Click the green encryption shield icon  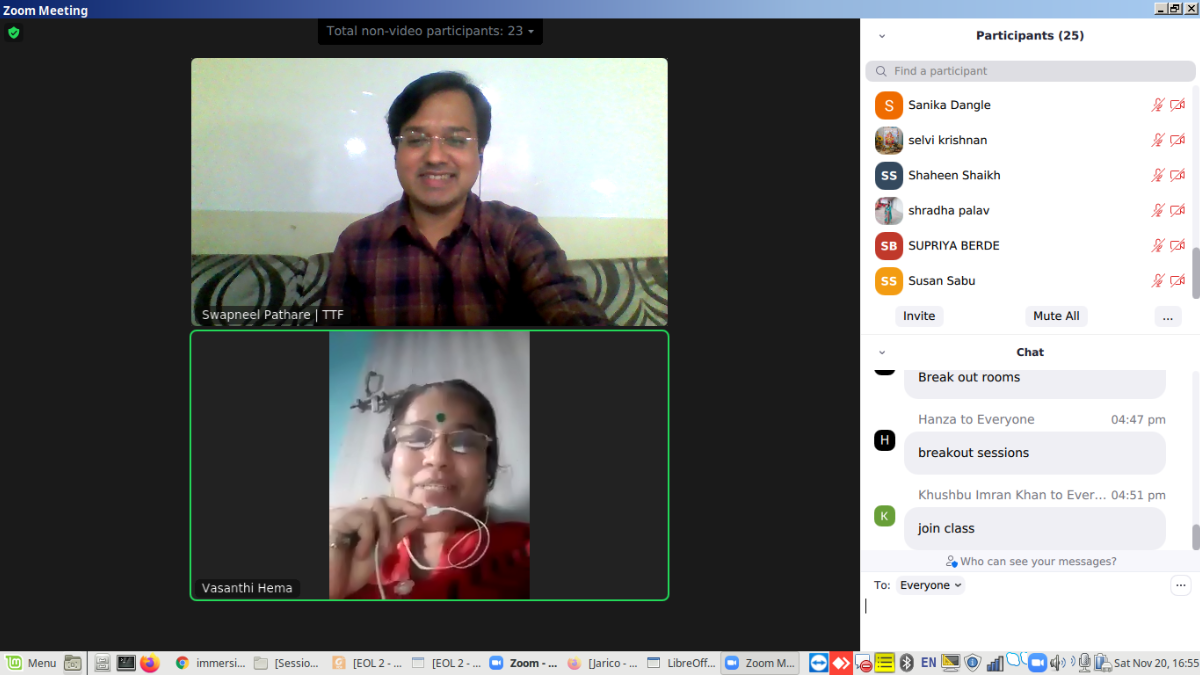click(13, 32)
